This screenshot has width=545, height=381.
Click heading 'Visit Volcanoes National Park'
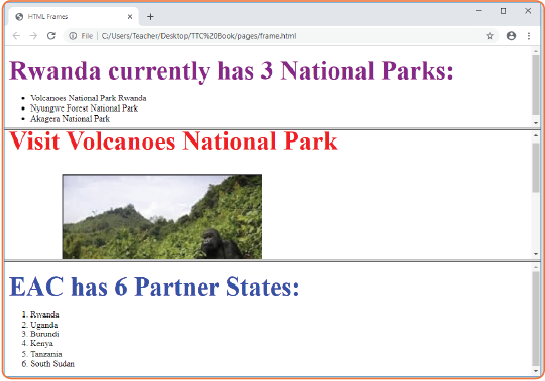[173, 141]
